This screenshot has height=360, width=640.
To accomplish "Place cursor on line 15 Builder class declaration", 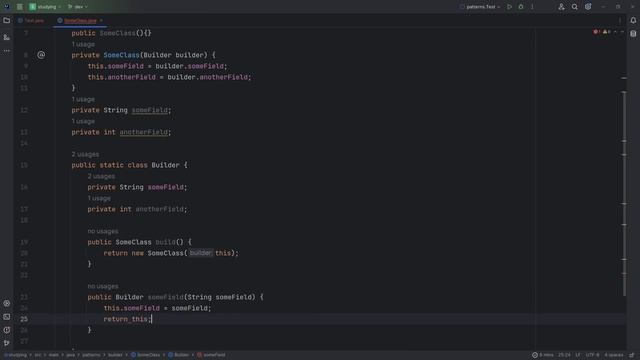I will coord(129,165).
